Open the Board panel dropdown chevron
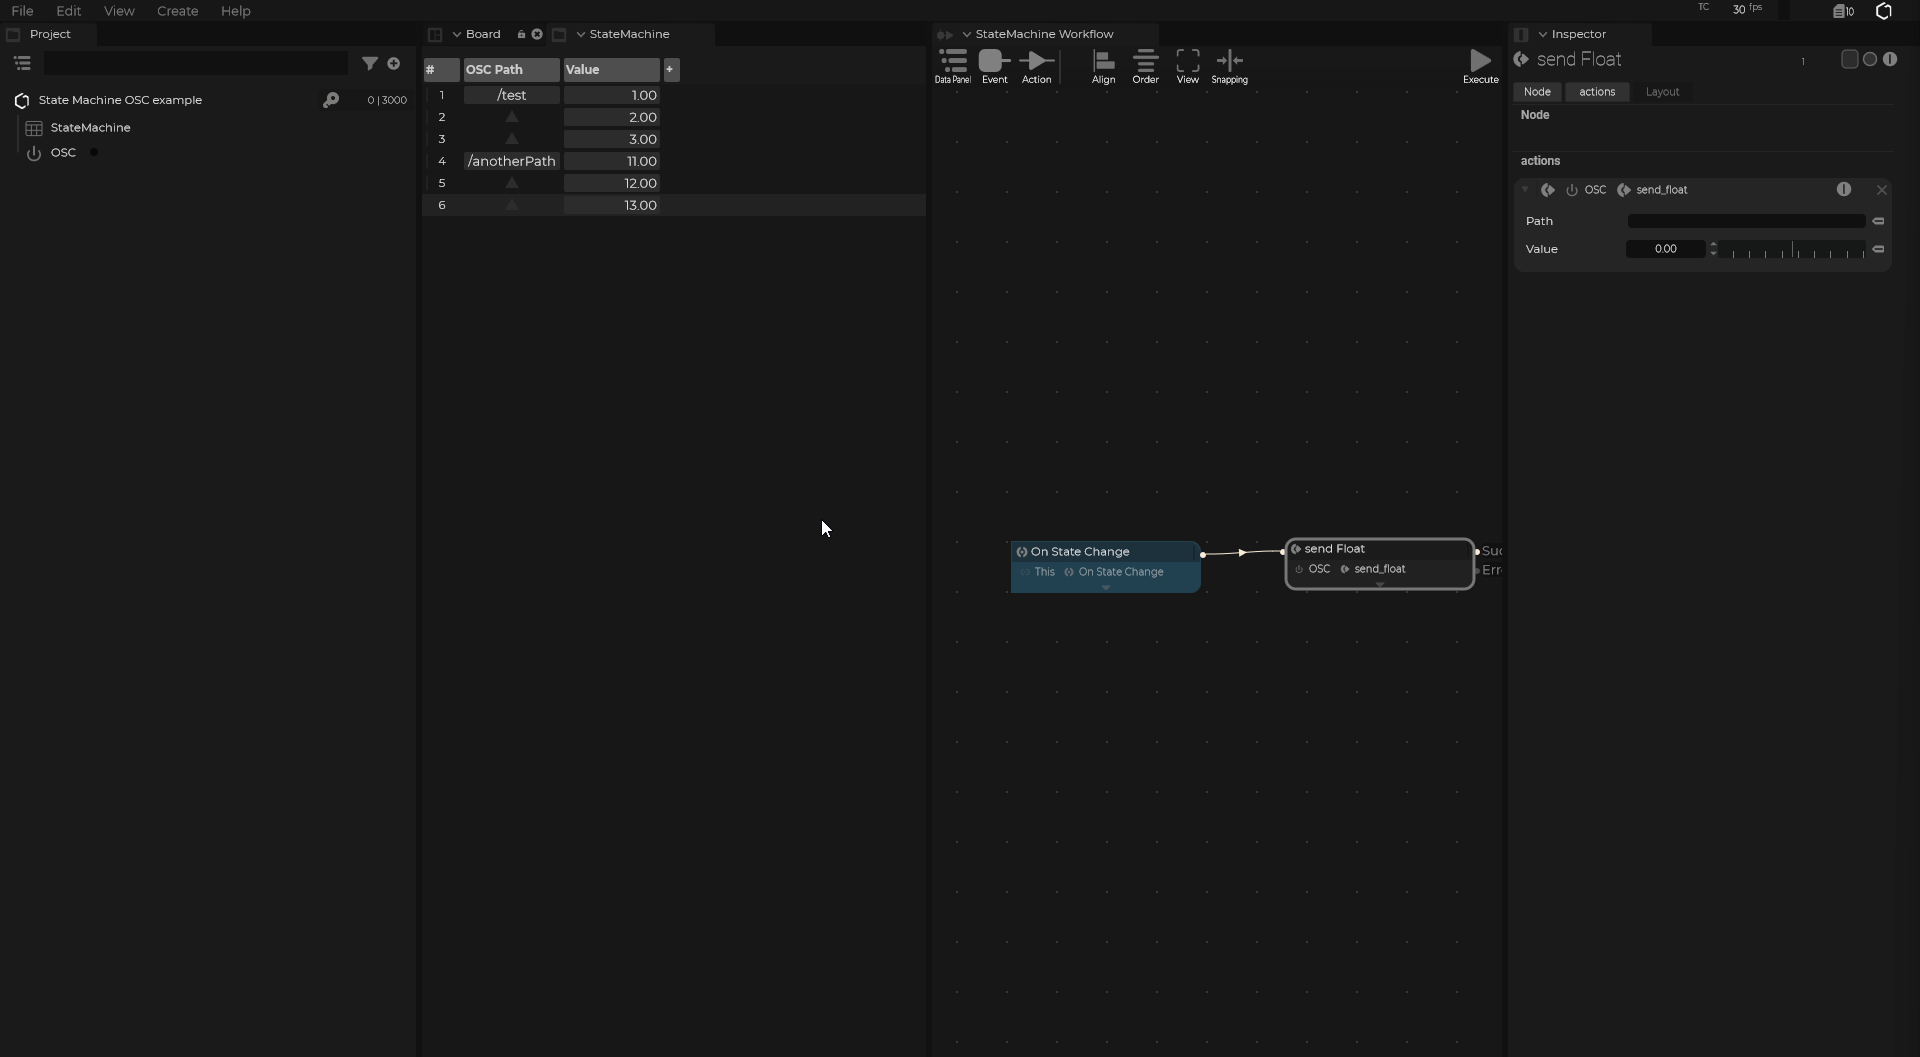 click(457, 34)
